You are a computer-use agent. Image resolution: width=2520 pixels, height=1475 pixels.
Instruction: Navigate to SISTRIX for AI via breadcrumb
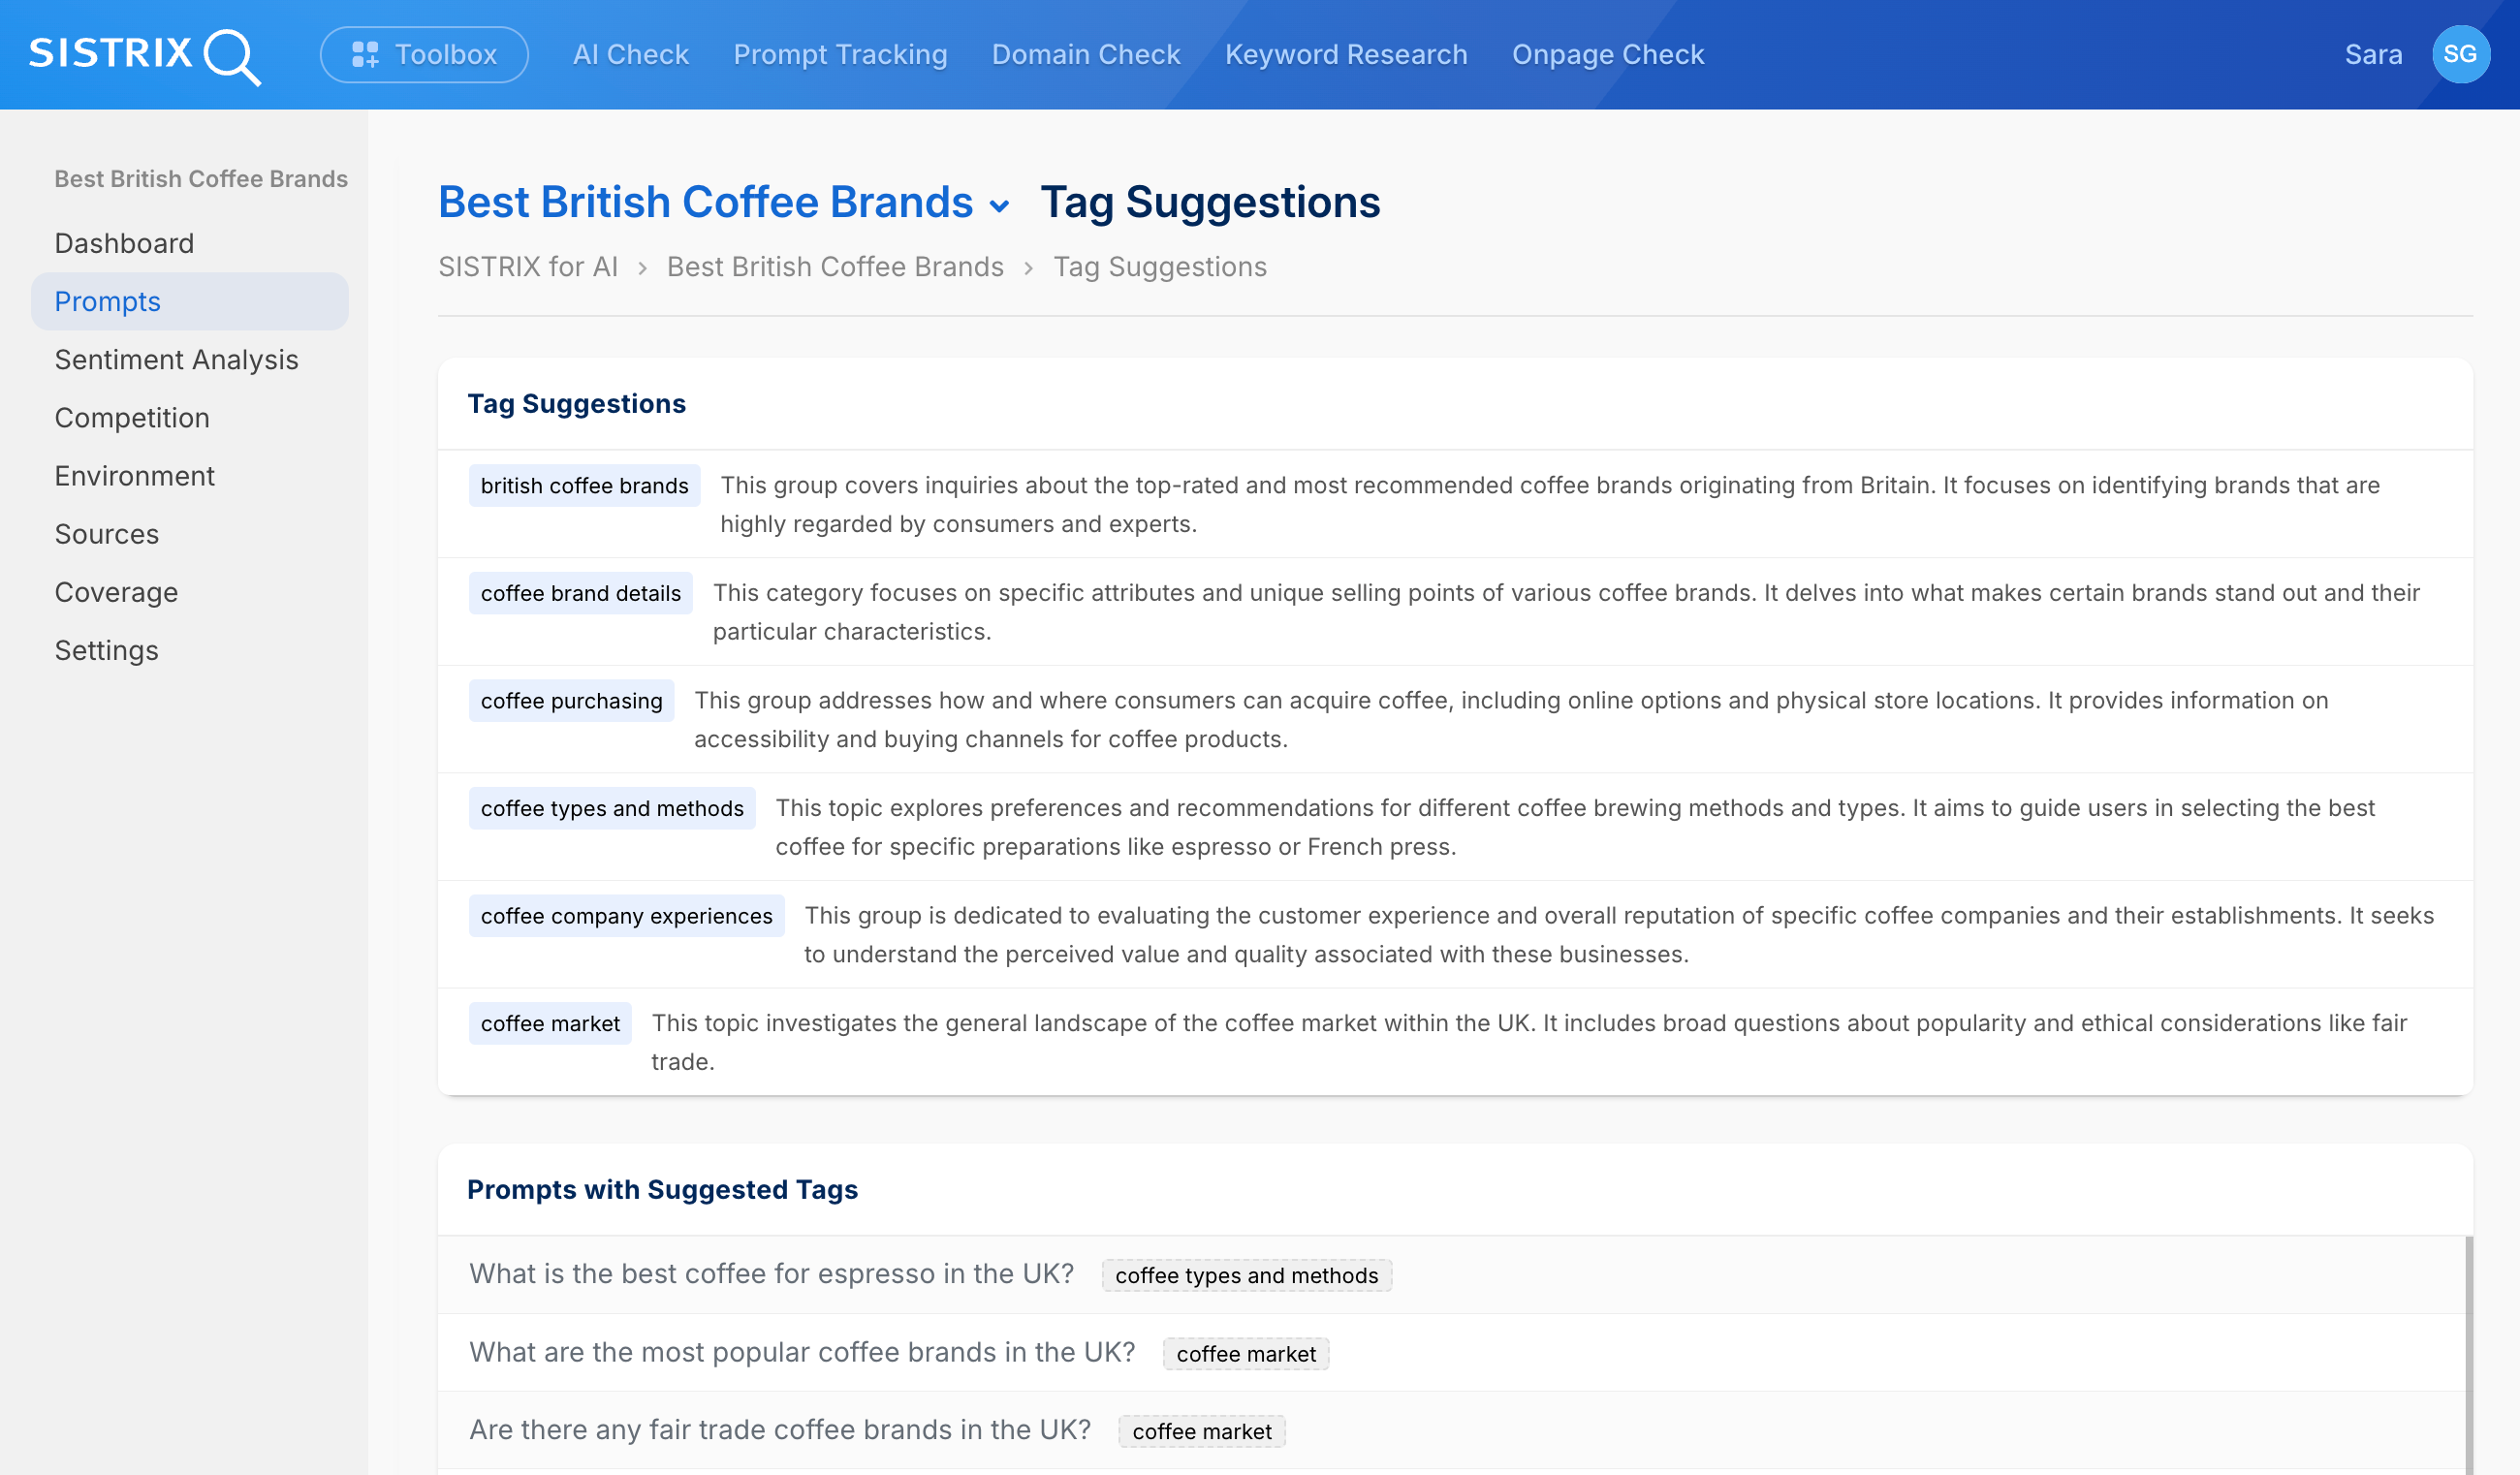point(528,266)
